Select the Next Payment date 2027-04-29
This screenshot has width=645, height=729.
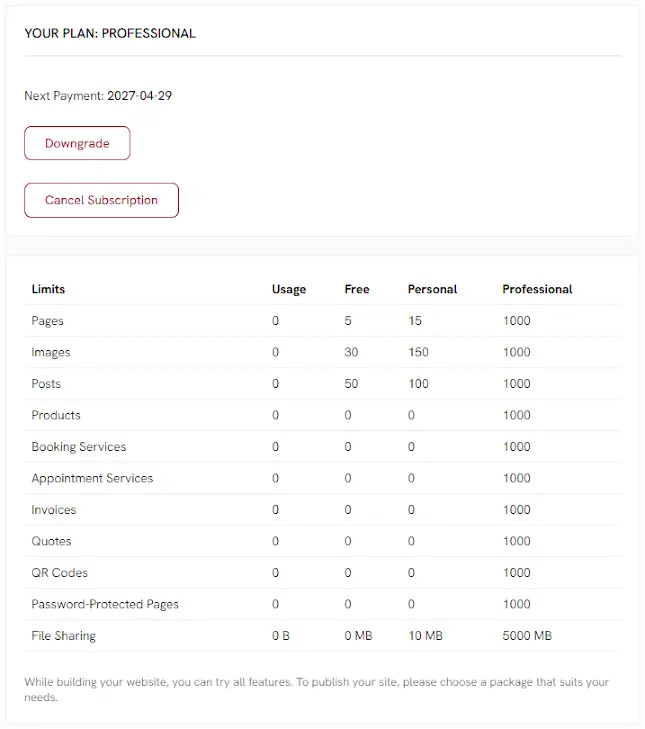click(140, 96)
